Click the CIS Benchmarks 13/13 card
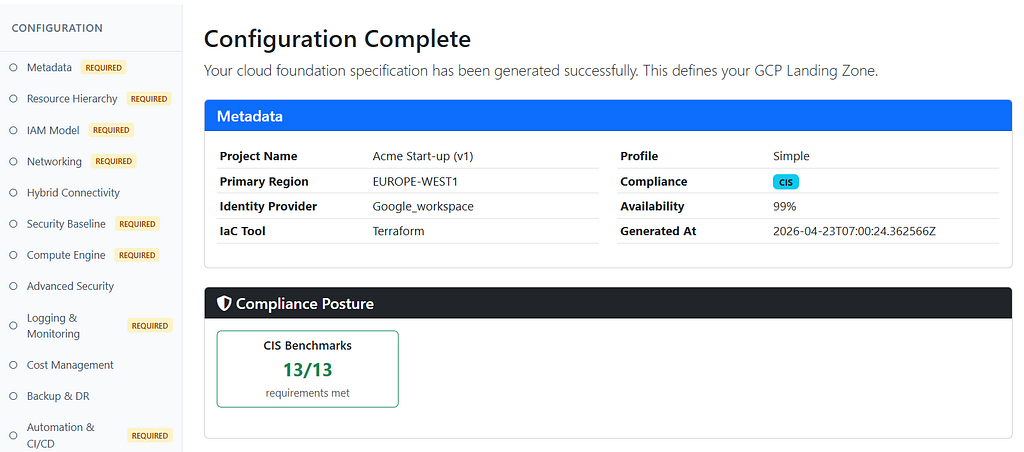 coord(308,369)
